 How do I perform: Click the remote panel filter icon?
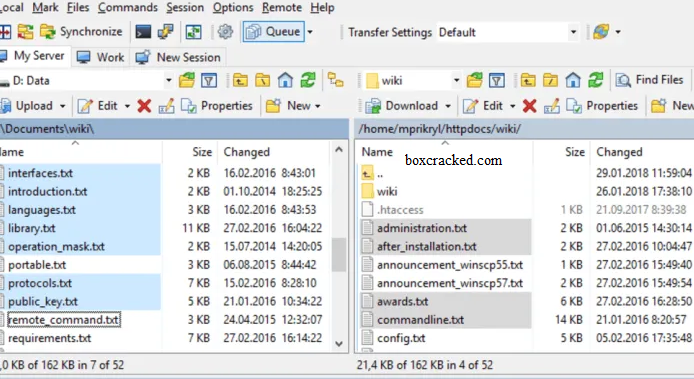[497, 81]
